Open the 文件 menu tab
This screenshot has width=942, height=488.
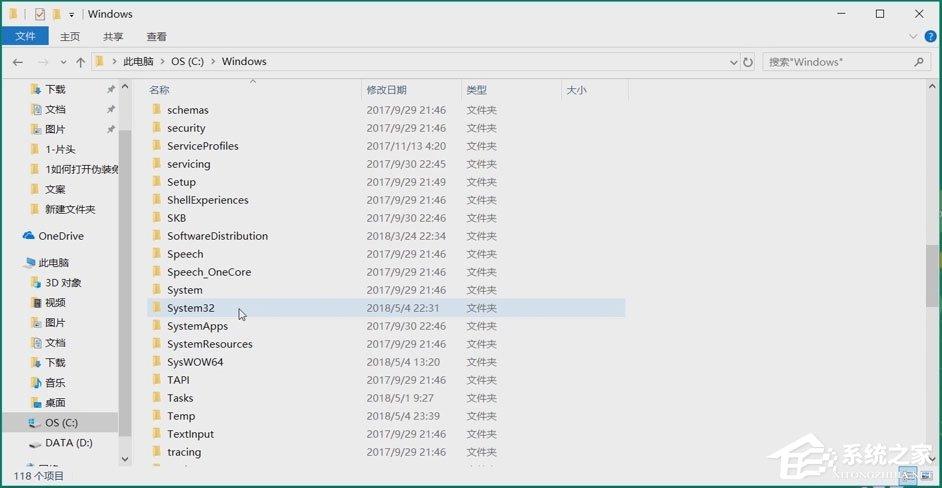click(25, 36)
